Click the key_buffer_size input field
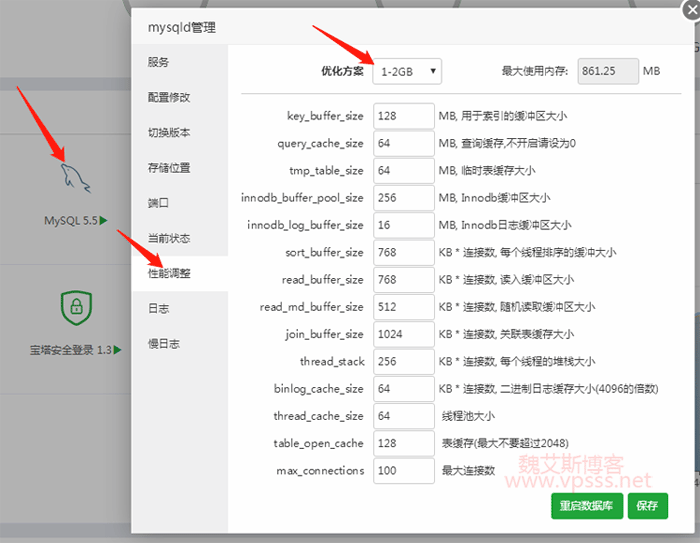 click(x=403, y=116)
